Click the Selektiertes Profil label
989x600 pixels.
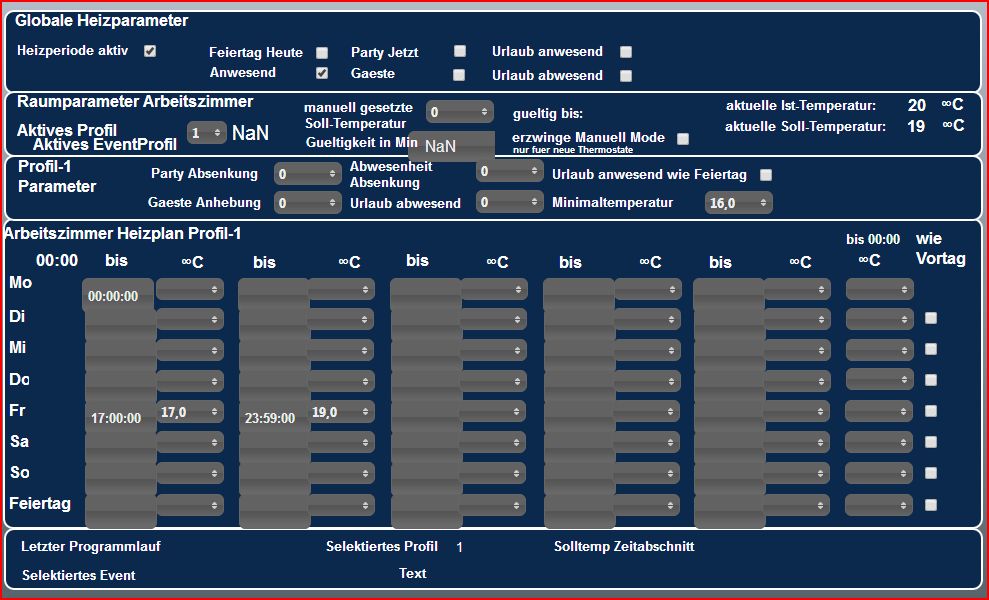[382, 546]
